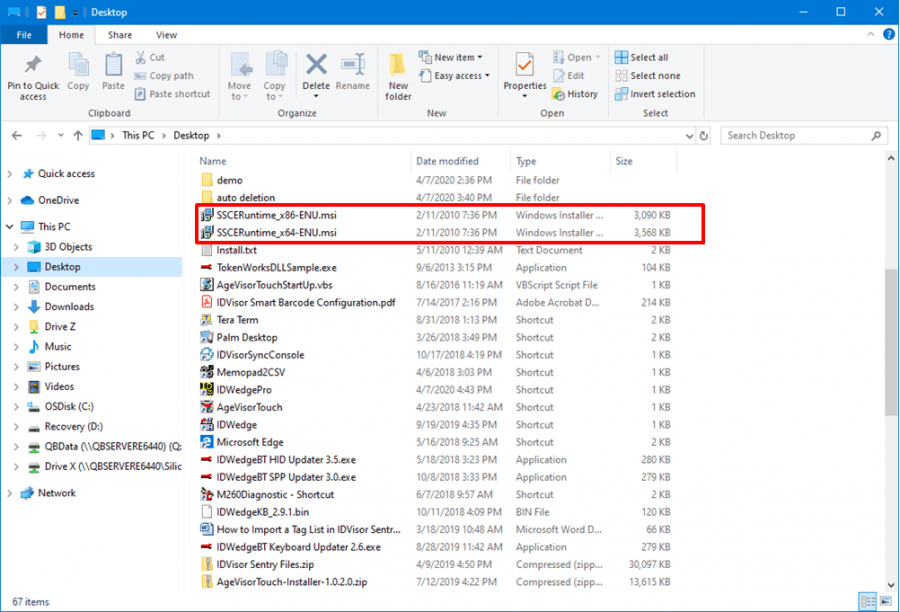The height and width of the screenshot is (612, 900).
Task: Navigate back using the Back button
Action: [x=17, y=135]
